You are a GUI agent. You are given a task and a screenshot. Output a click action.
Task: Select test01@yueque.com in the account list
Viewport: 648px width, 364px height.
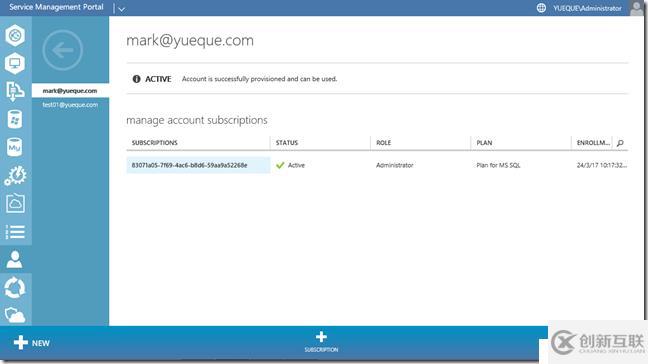coord(70,105)
